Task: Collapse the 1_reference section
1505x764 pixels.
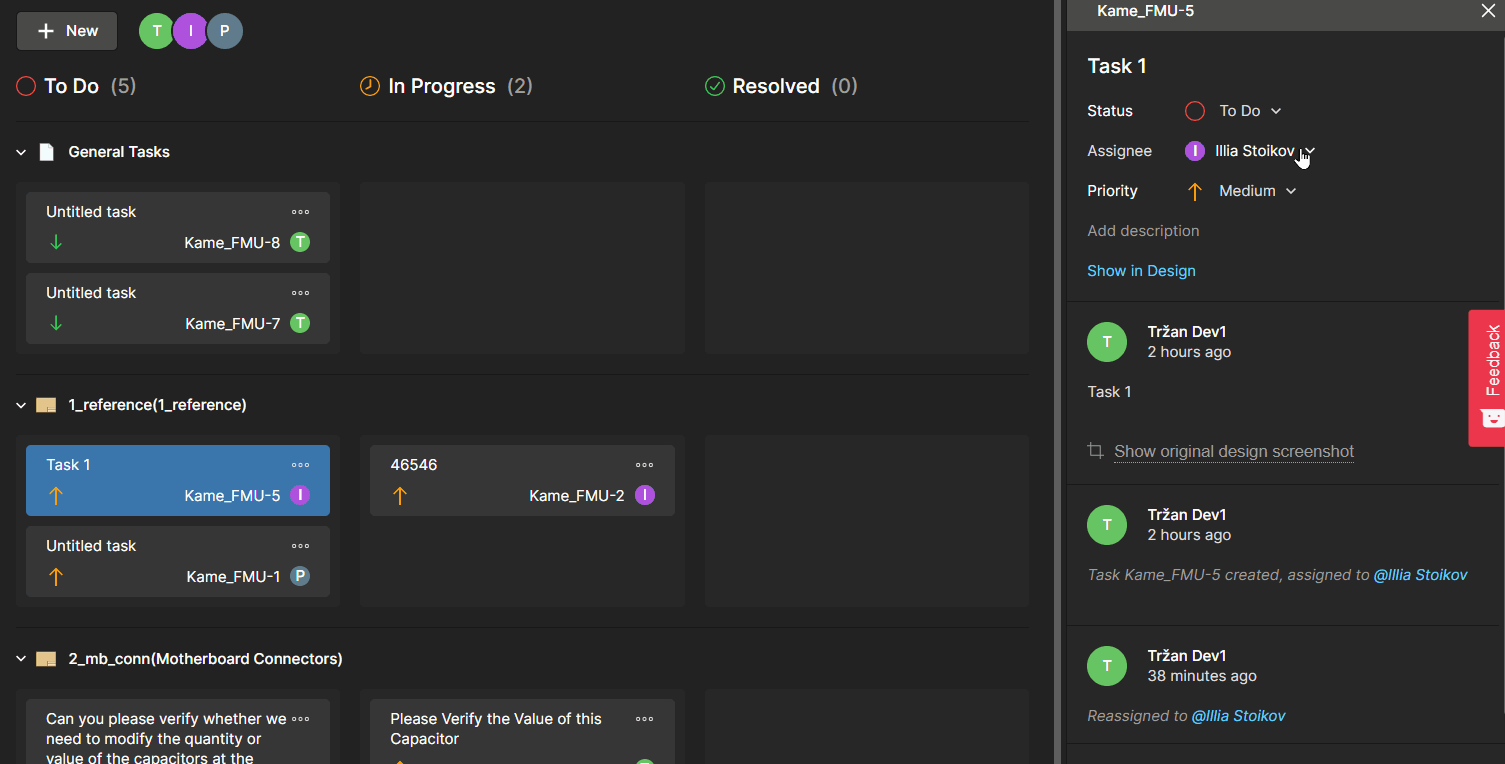Action: coord(21,405)
